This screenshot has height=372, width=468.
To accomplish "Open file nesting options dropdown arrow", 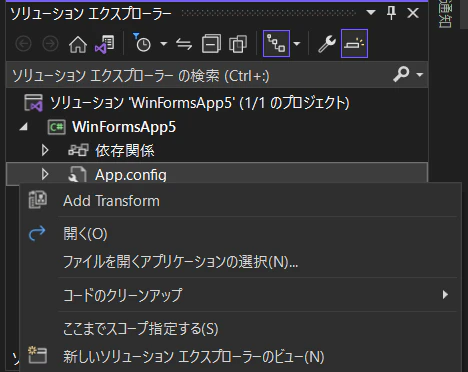I will point(297,44).
